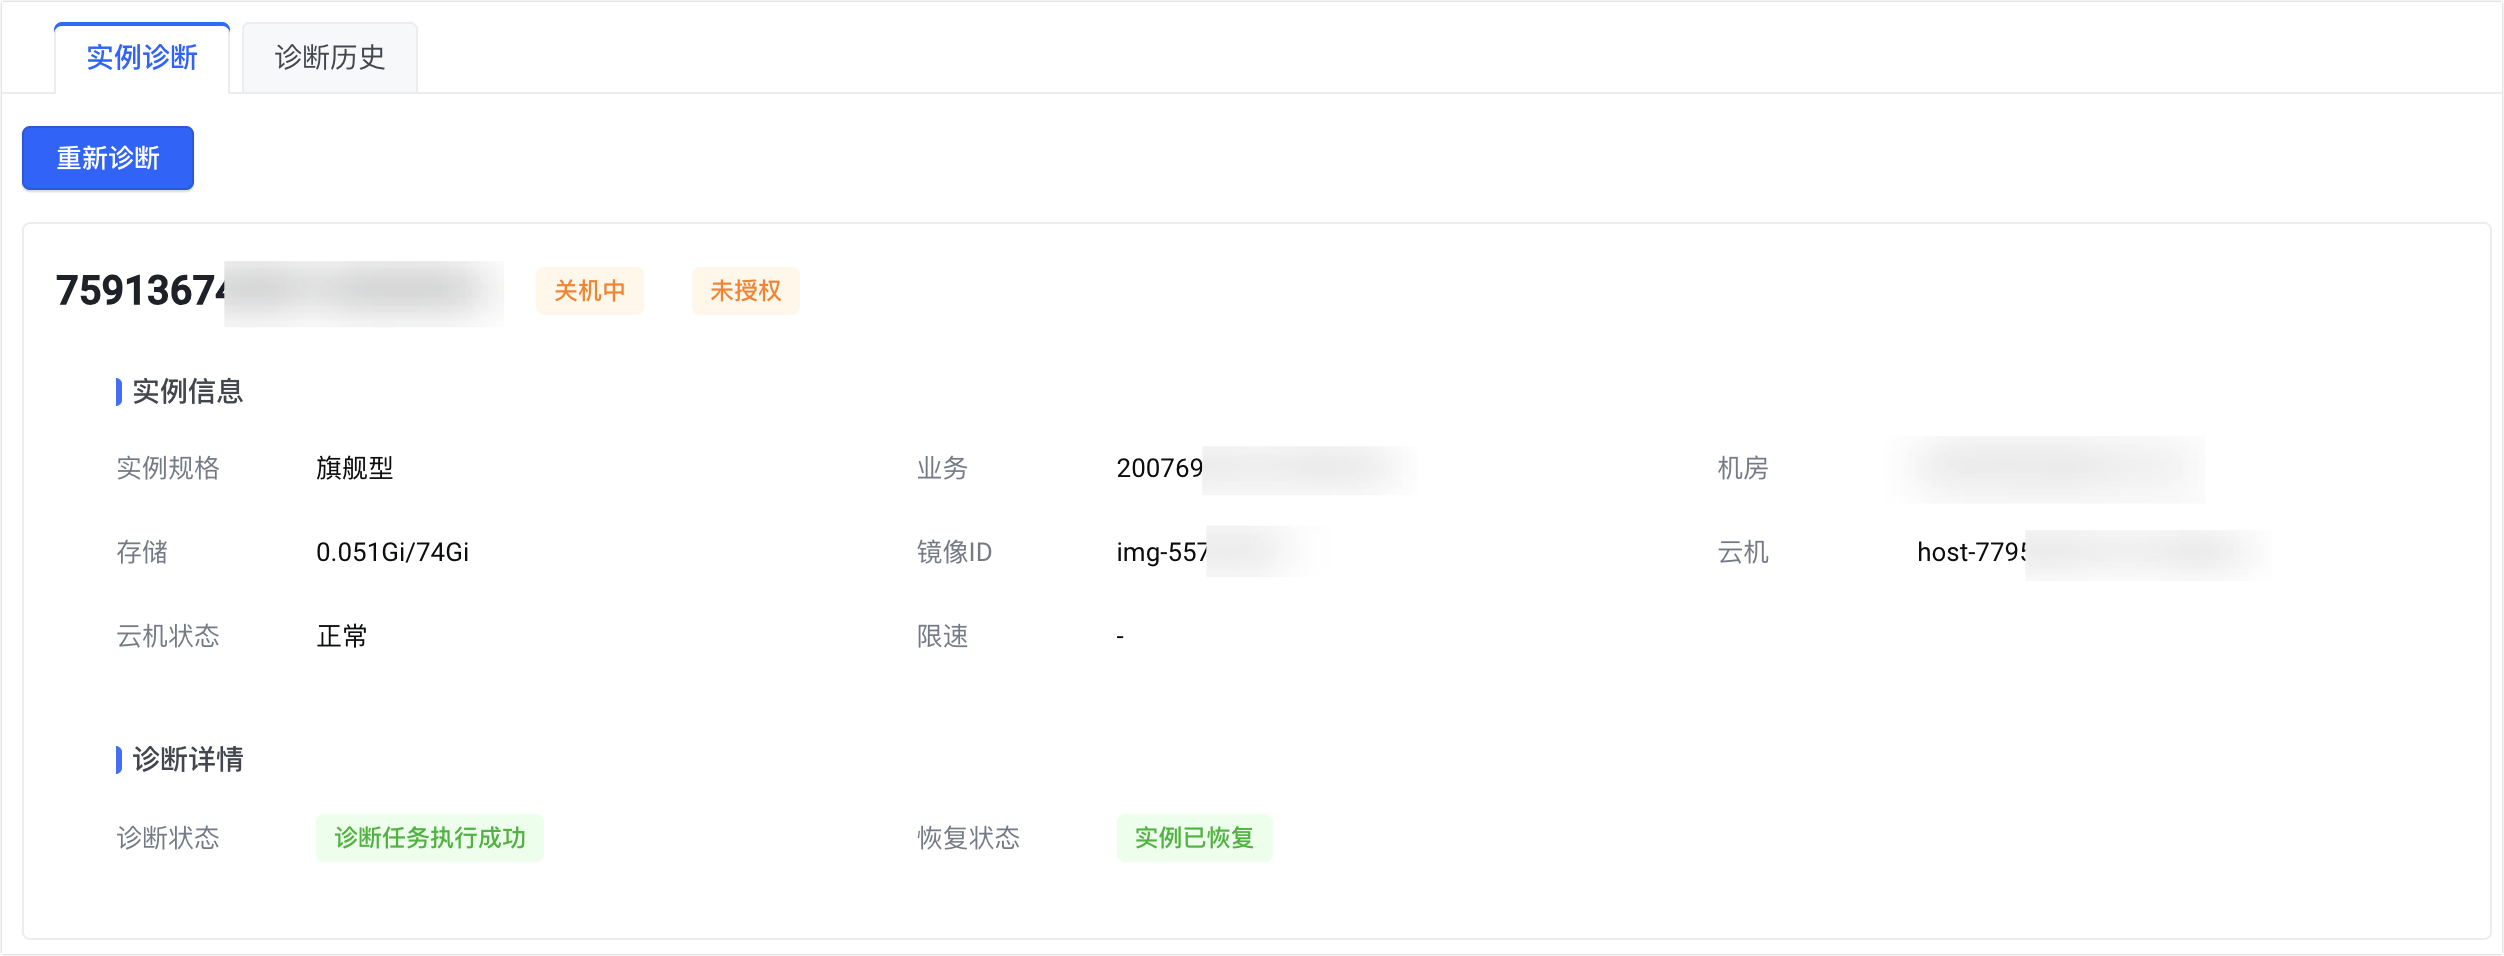Switch to the 诊断历史 tab
This screenshot has height=956, width=2504.
[x=329, y=58]
